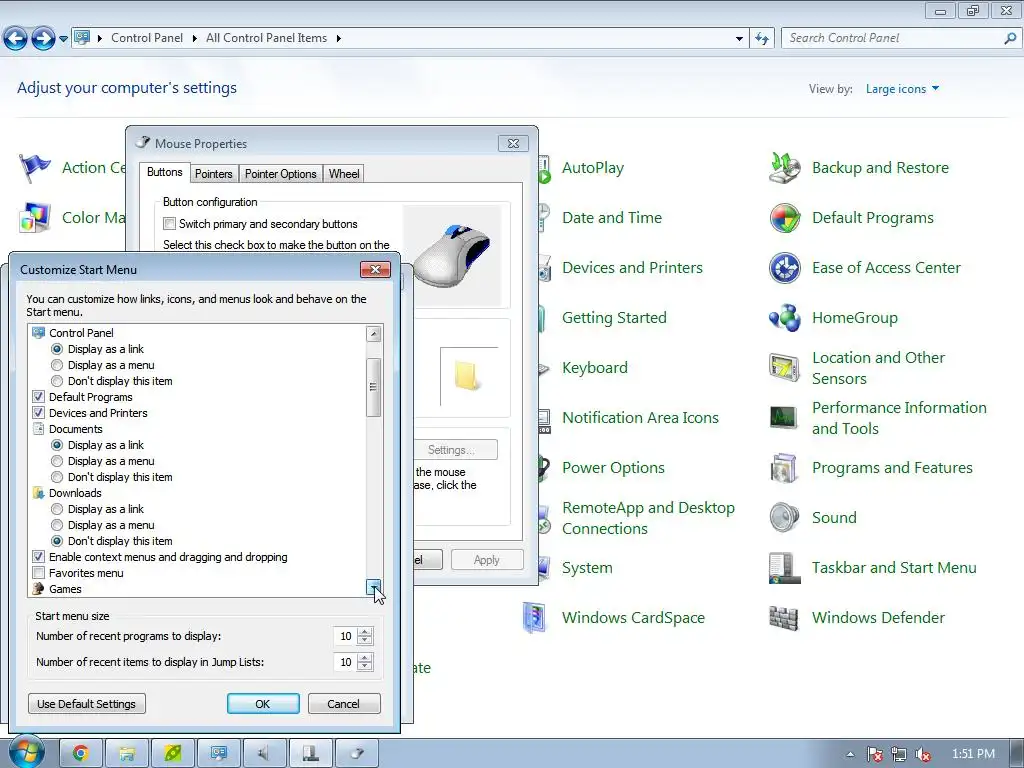Image resolution: width=1024 pixels, height=768 pixels.
Task: Open the Power Options link
Action: coord(613,468)
